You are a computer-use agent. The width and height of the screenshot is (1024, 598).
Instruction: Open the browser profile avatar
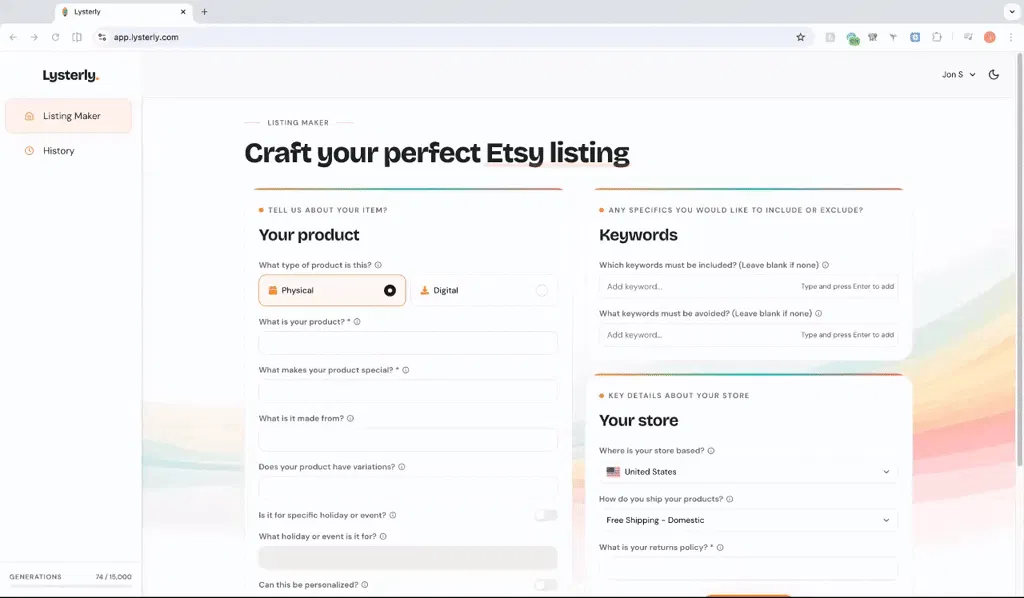pyautogui.click(x=989, y=37)
